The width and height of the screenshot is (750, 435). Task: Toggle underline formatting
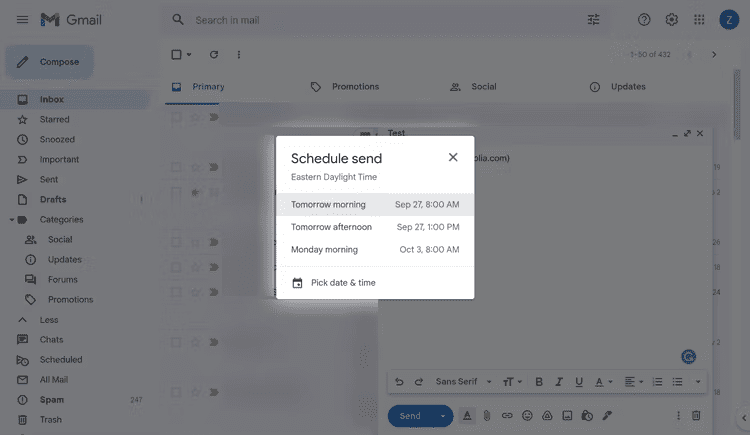pos(579,382)
